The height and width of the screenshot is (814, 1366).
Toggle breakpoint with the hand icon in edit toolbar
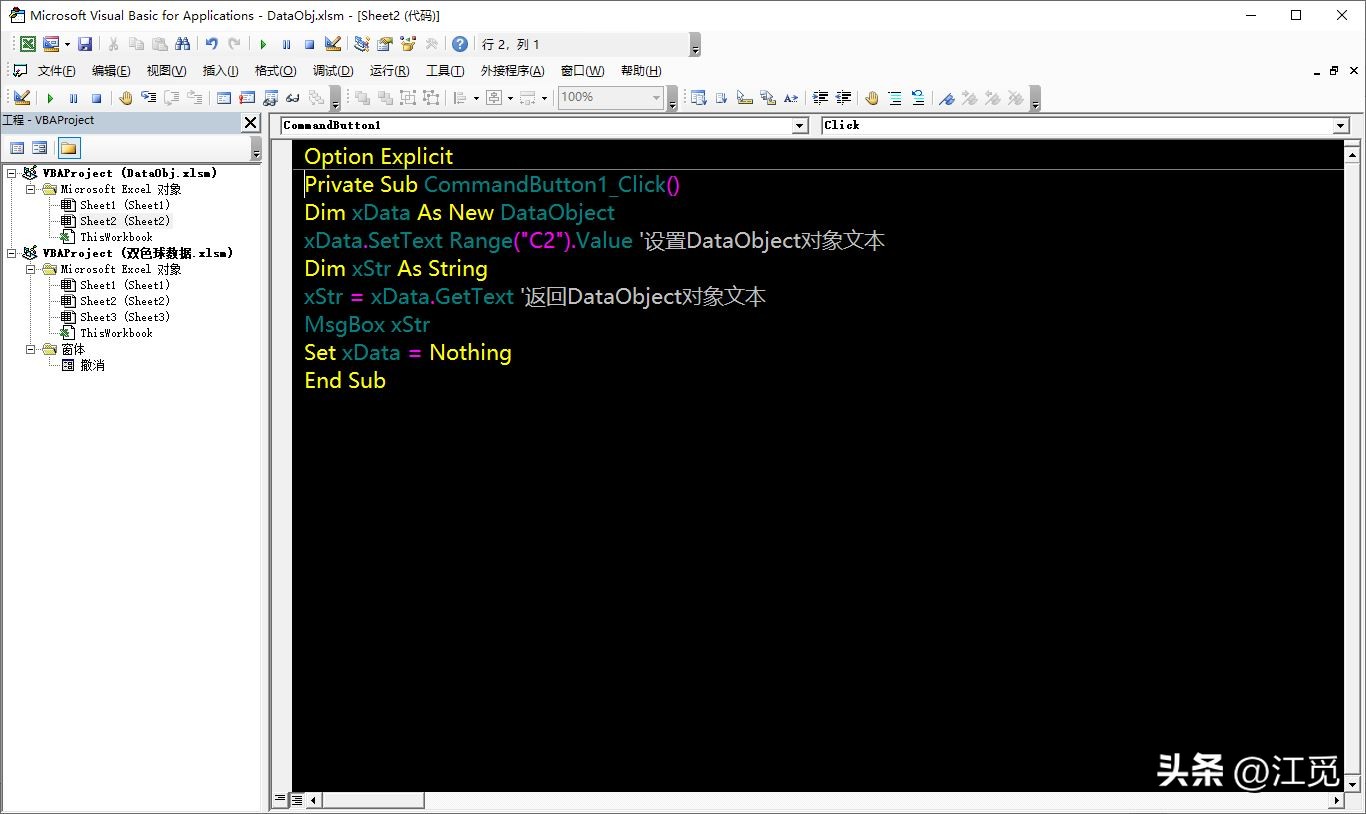click(871, 97)
